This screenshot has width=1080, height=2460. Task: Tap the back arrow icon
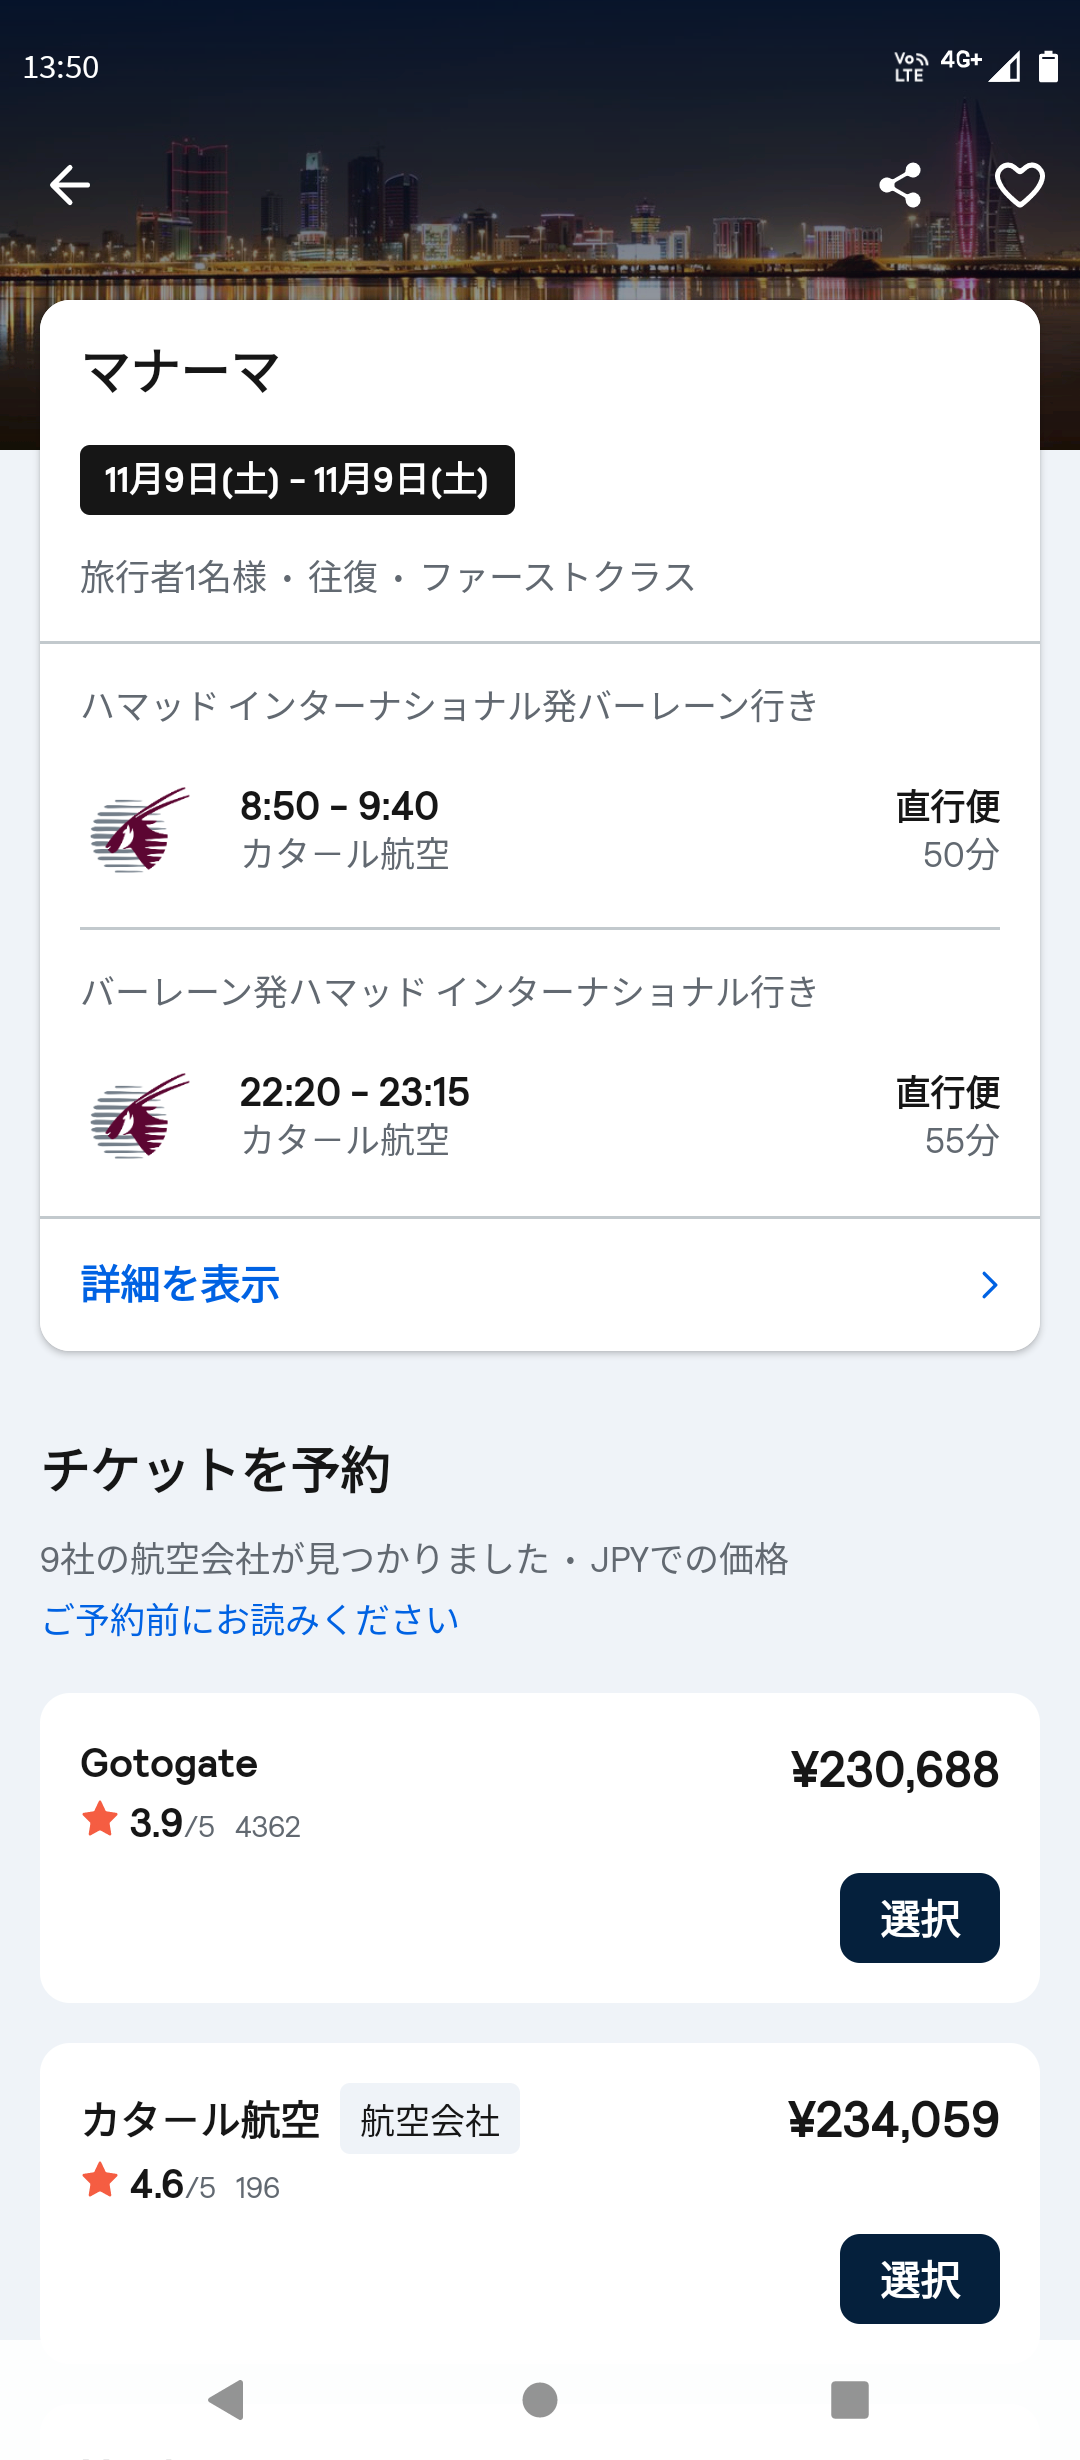coord(70,185)
